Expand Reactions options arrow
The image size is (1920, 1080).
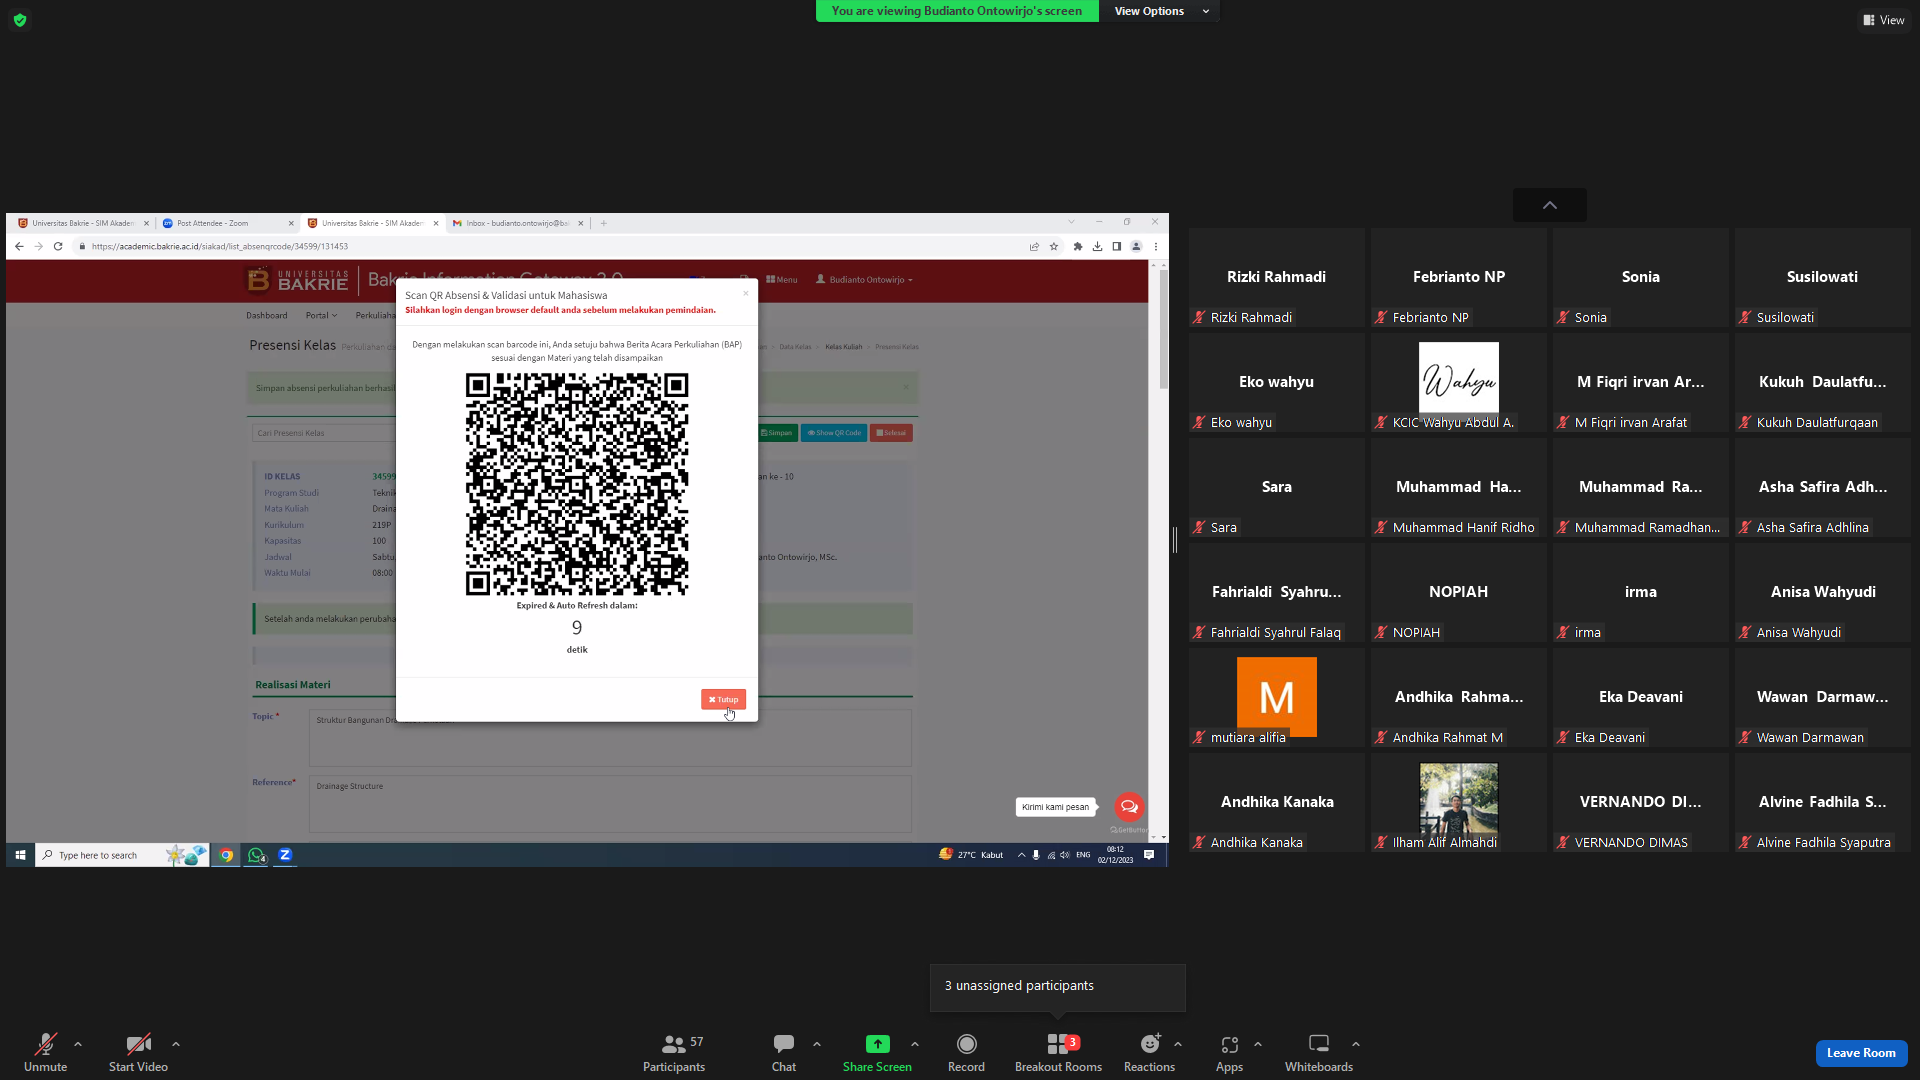(1178, 1044)
